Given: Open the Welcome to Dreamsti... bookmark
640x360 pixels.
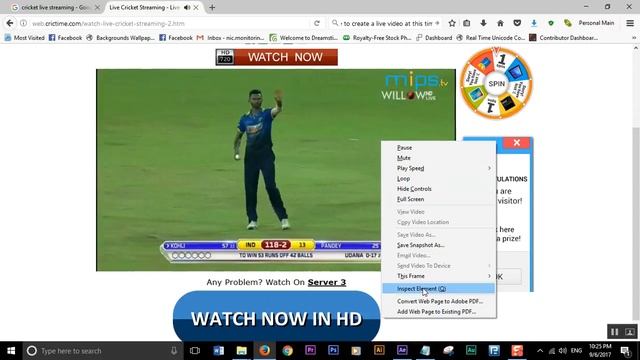Looking at the screenshot, I should 304,38.
